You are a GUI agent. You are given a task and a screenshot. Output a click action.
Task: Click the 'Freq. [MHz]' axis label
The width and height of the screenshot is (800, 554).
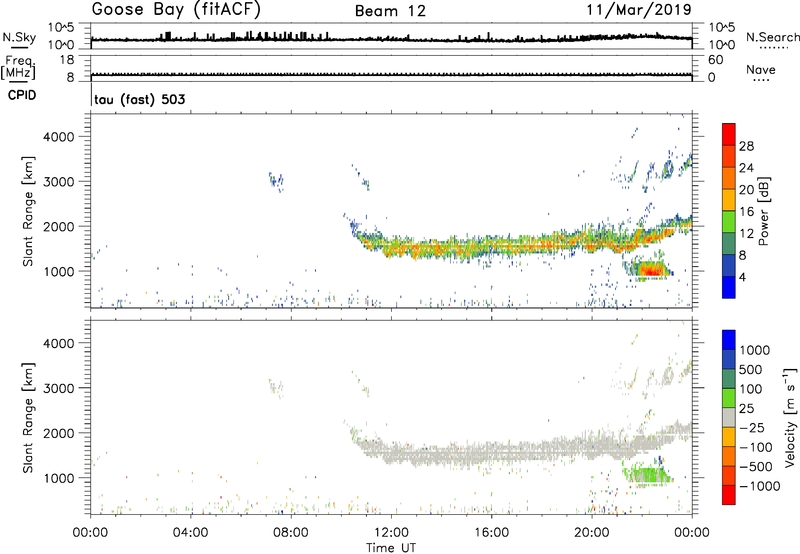pyautogui.click(x=18, y=68)
